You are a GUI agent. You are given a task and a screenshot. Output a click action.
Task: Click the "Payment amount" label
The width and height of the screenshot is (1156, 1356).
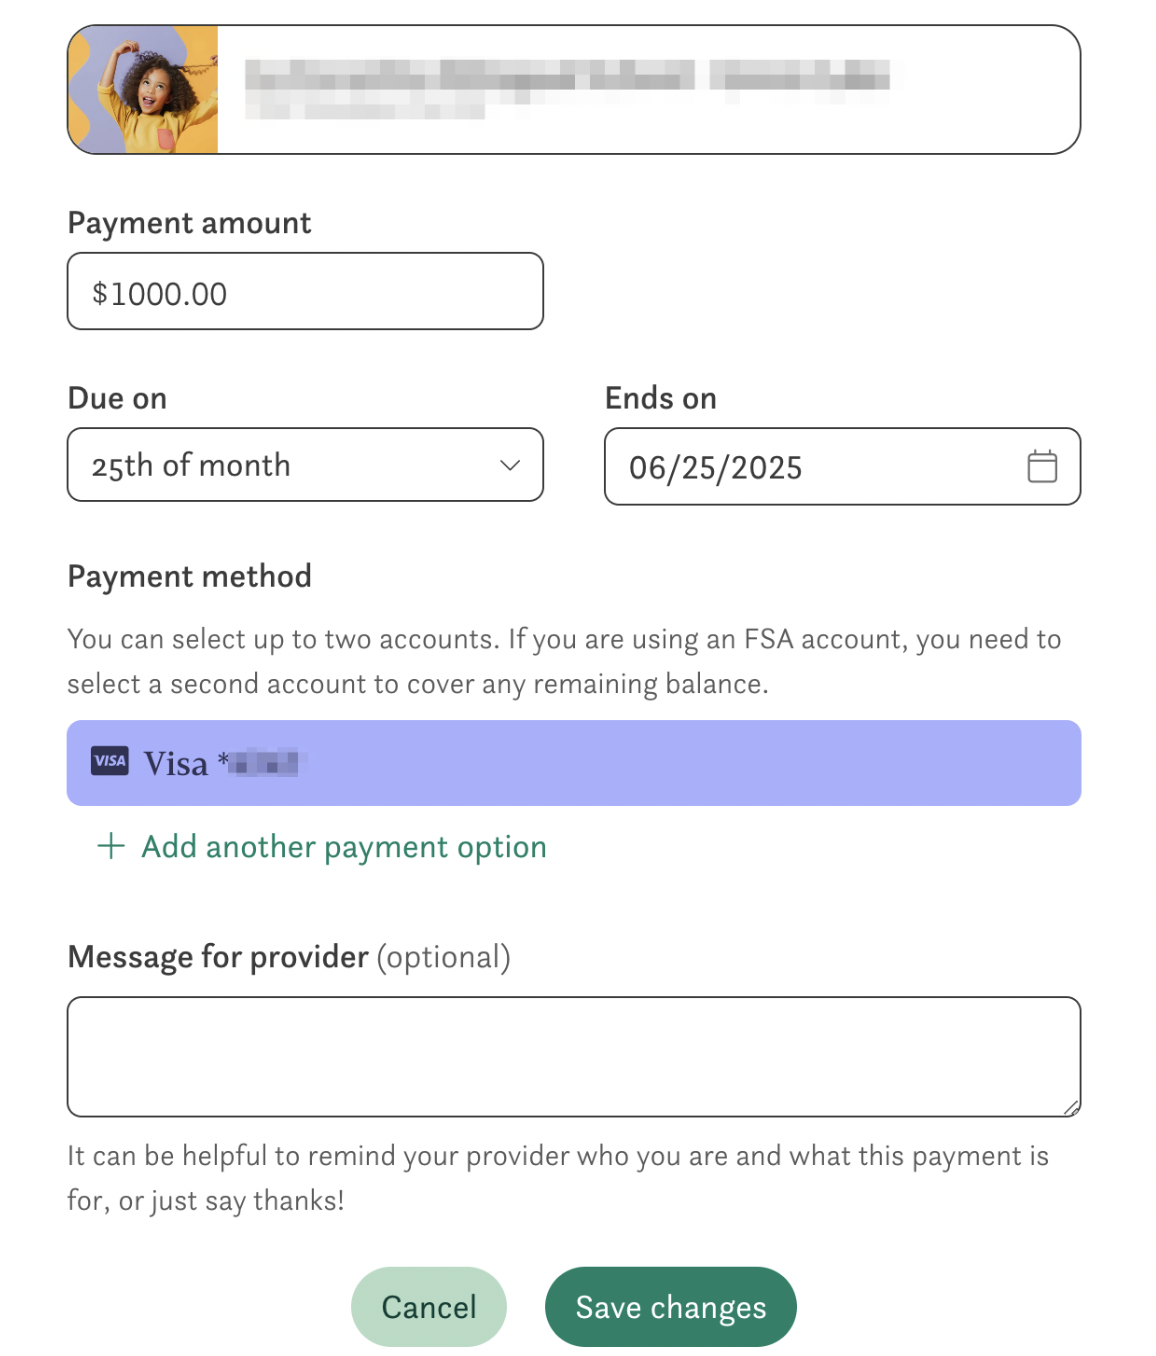click(x=189, y=223)
